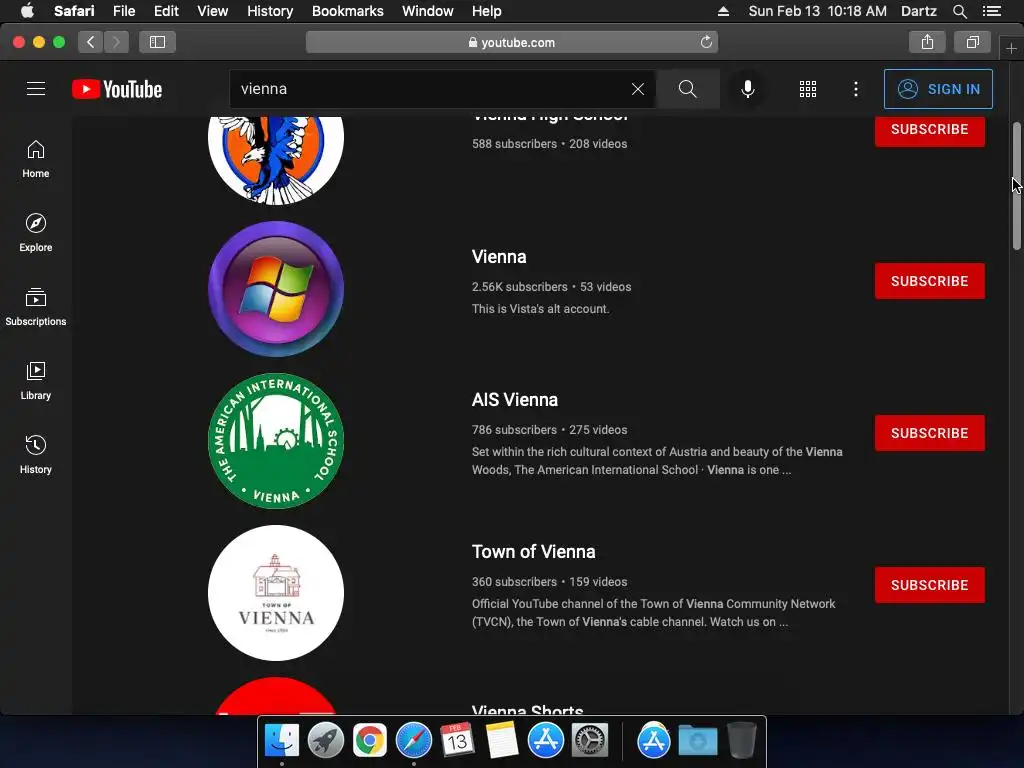Open Notification Center list icon
The height and width of the screenshot is (768, 1024).
coord(991,11)
